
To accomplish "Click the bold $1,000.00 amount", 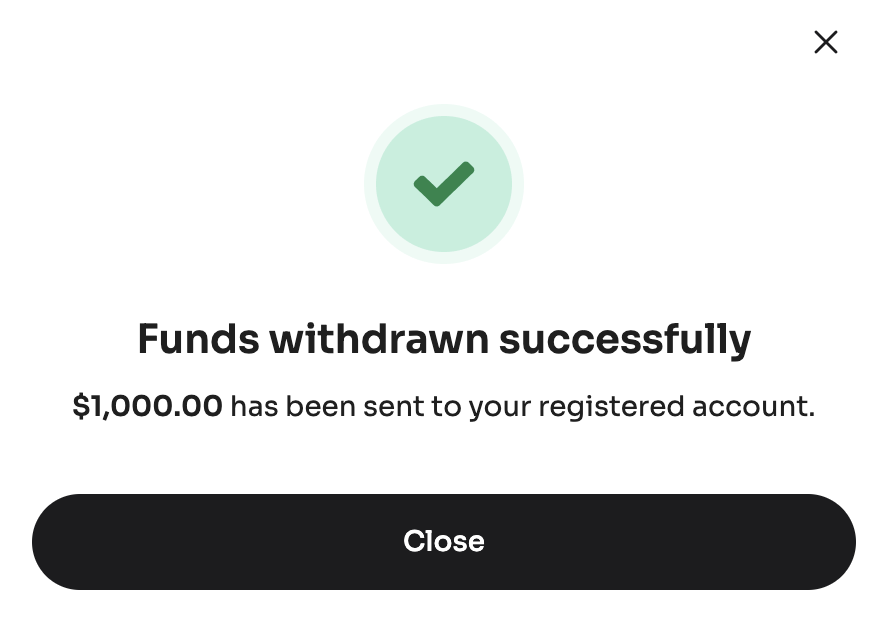I will pyautogui.click(x=147, y=407).
